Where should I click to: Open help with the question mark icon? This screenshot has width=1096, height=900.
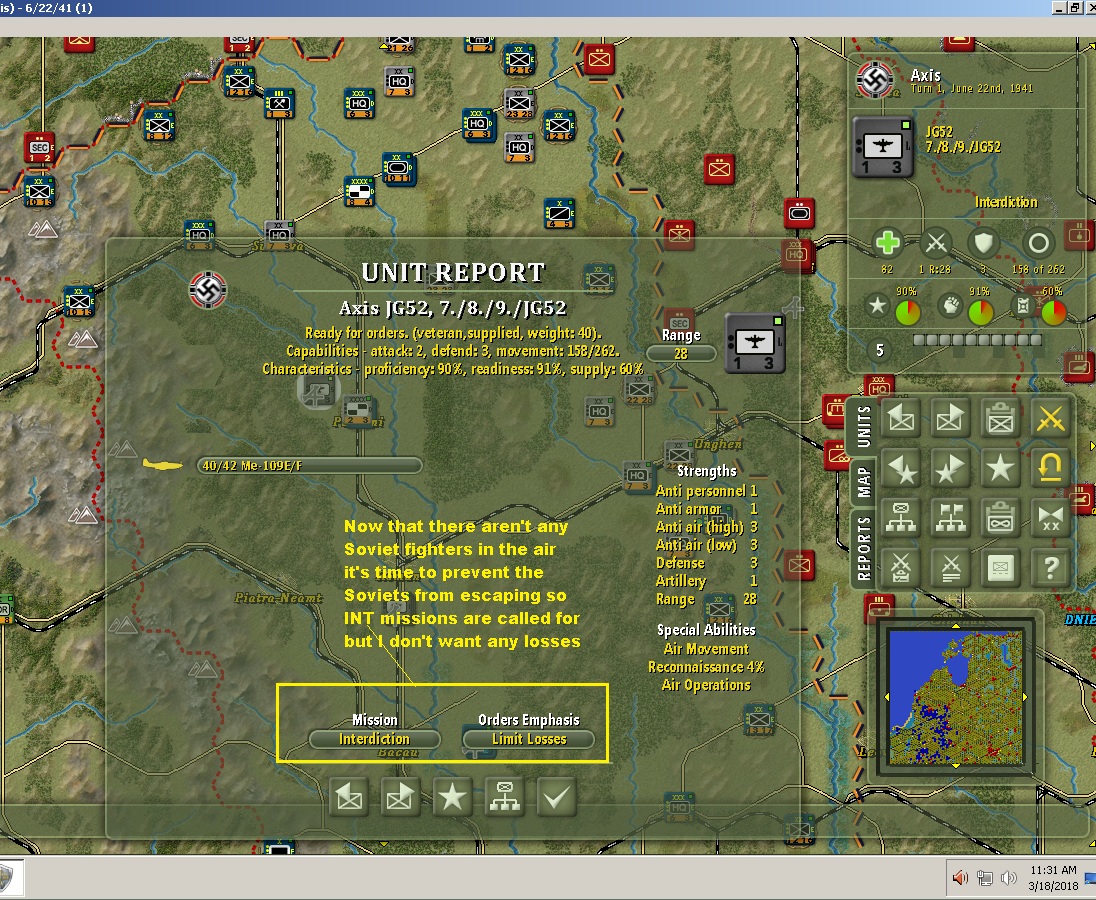[x=1050, y=567]
